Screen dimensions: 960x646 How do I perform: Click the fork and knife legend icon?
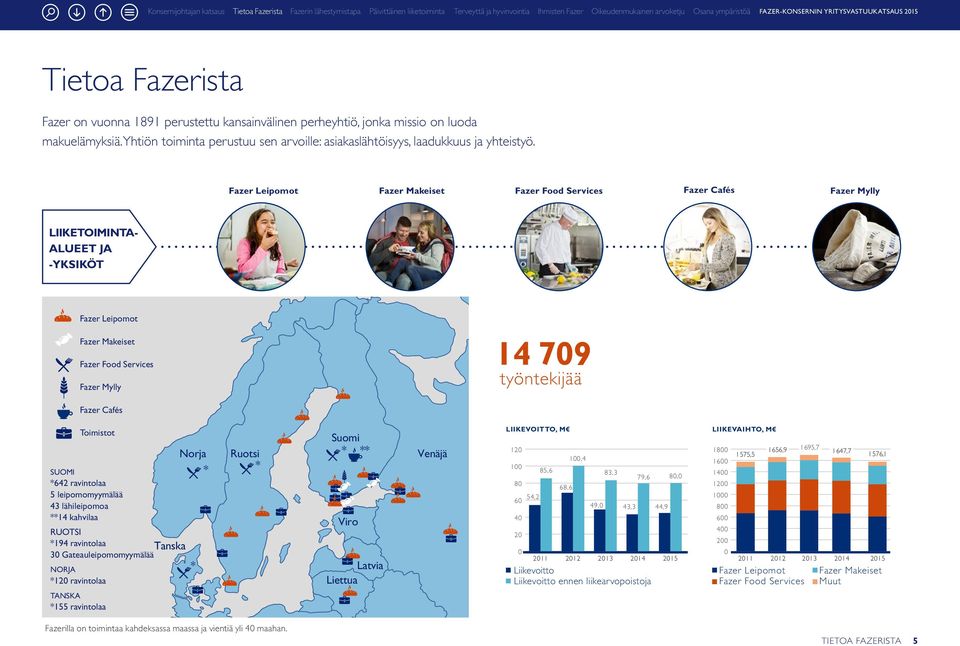click(x=64, y=364)
